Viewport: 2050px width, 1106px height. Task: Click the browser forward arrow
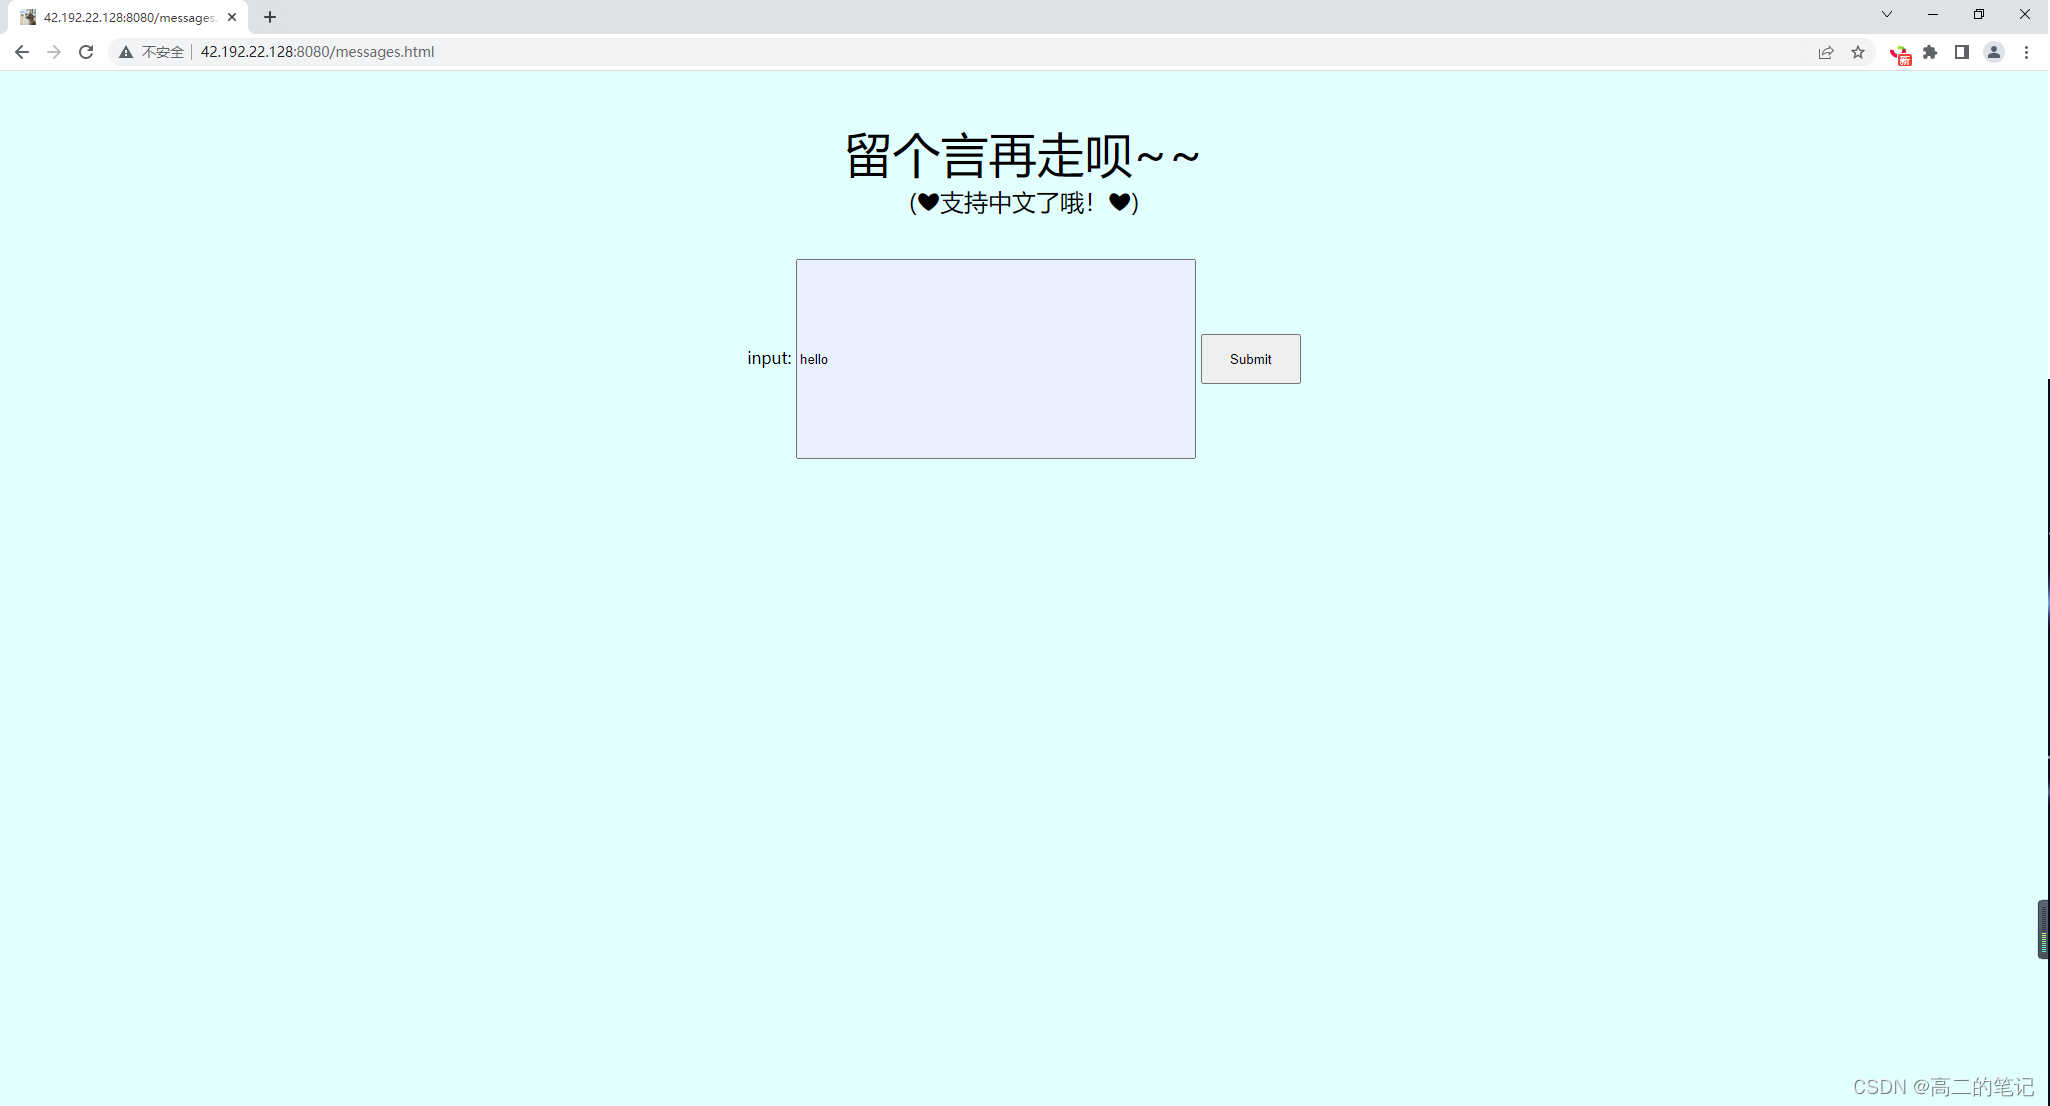pyautogui.click(x=54, y=52)
